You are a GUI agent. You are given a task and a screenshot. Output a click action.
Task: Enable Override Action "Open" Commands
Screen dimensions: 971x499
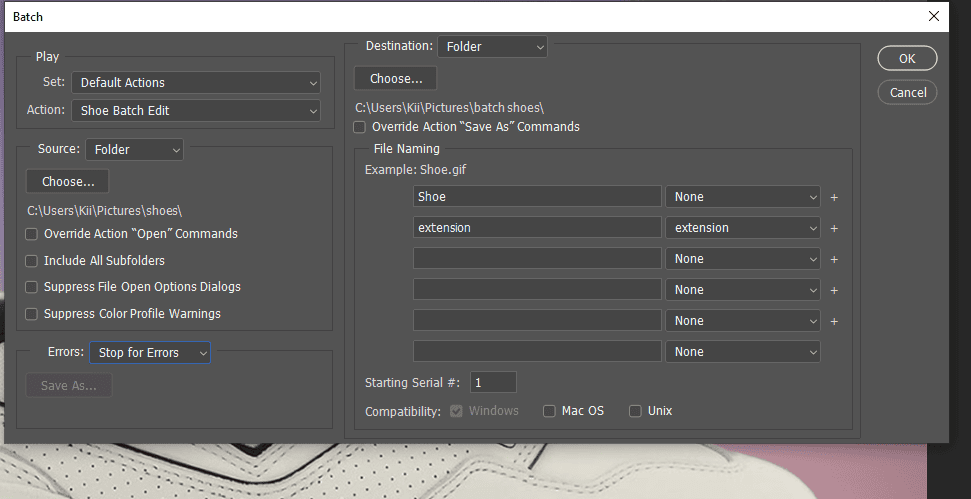click(31, 234)
